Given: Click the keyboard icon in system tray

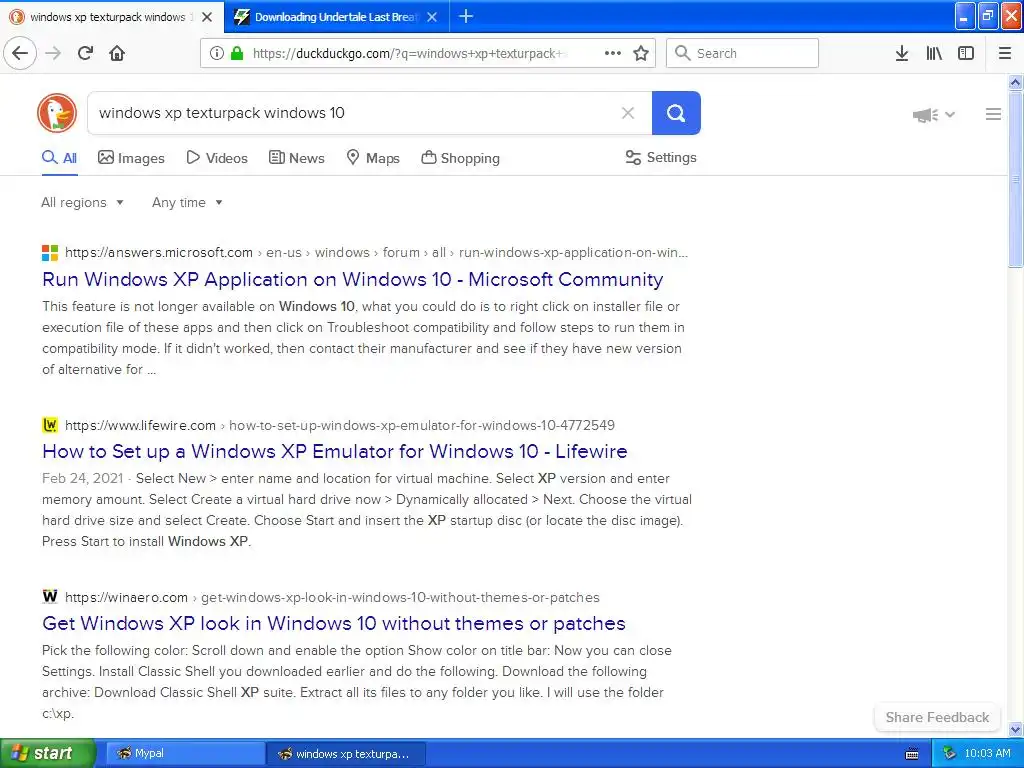Looking at the screenshot, I should 912,754.
